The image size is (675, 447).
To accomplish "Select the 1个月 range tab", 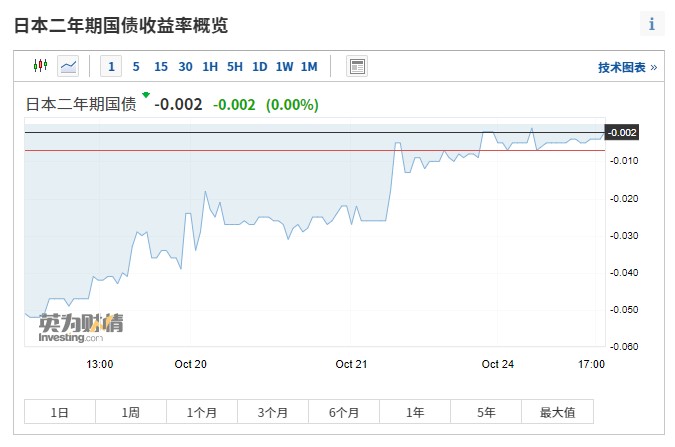I will click(x=202, y=412).
